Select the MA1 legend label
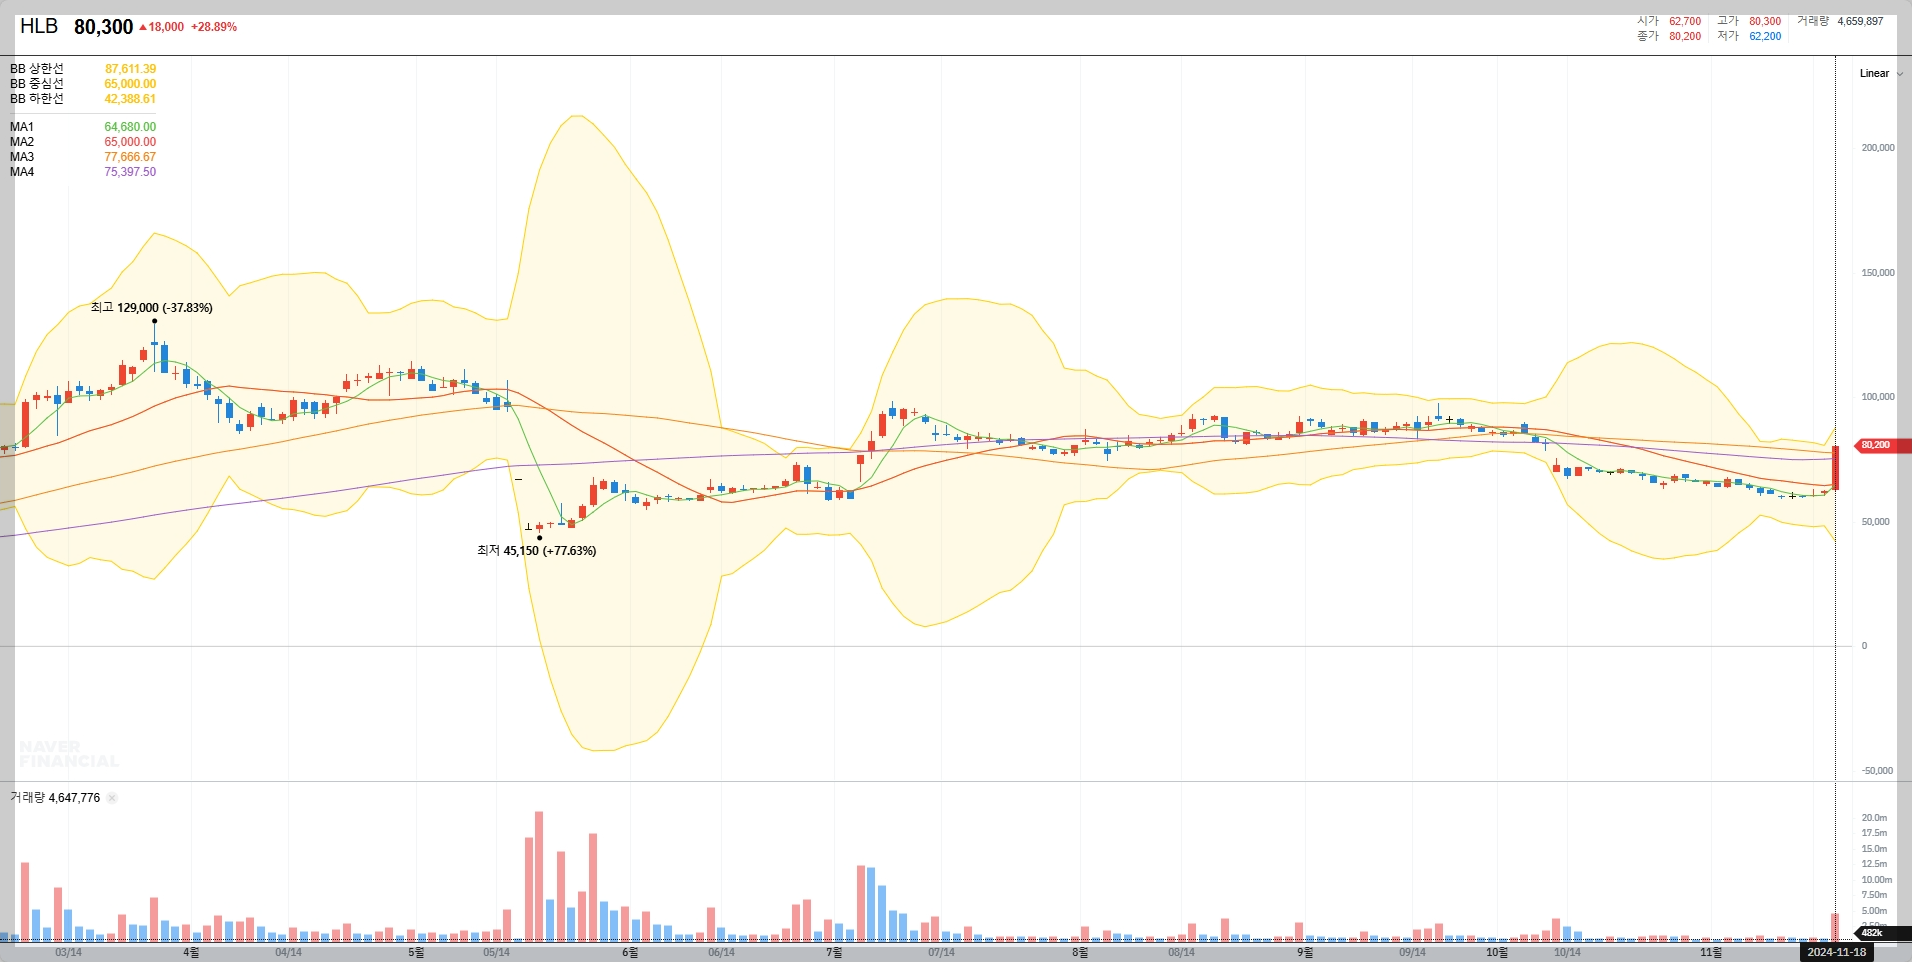1912x962 pixels. pyautogui.click(x=22, y=127)
